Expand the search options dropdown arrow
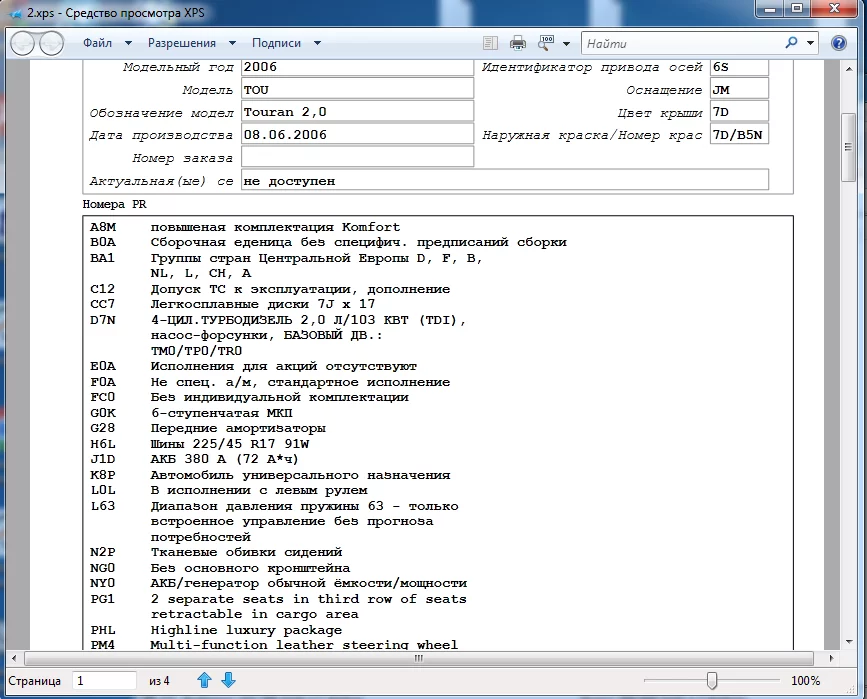 810,43
